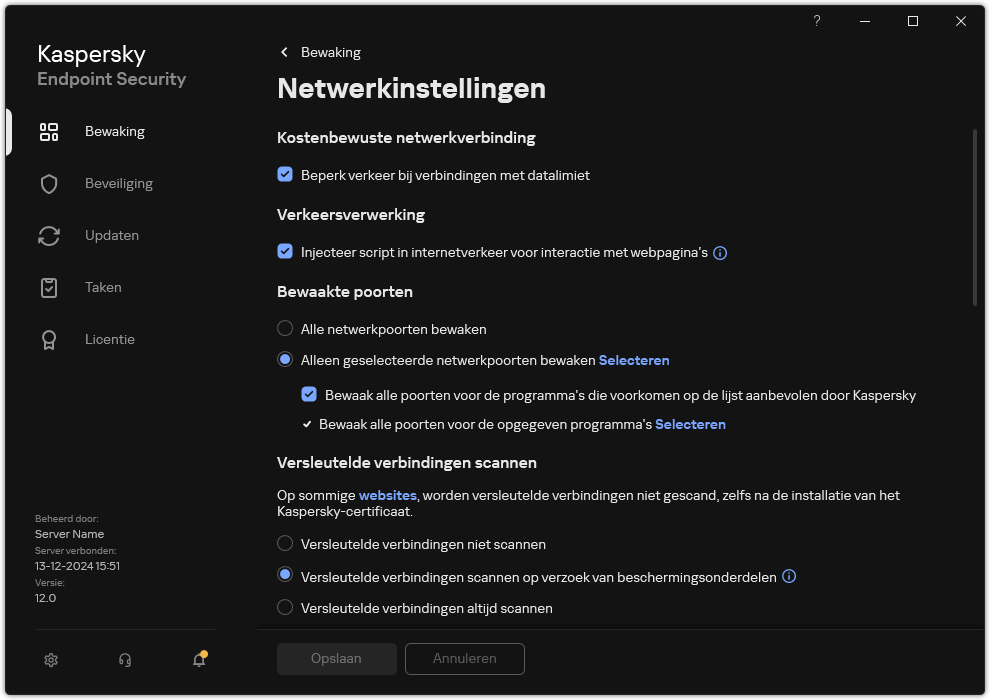
Task: Select 'Alle netwerkpoorten bewaken'
Action: (286, 329)
